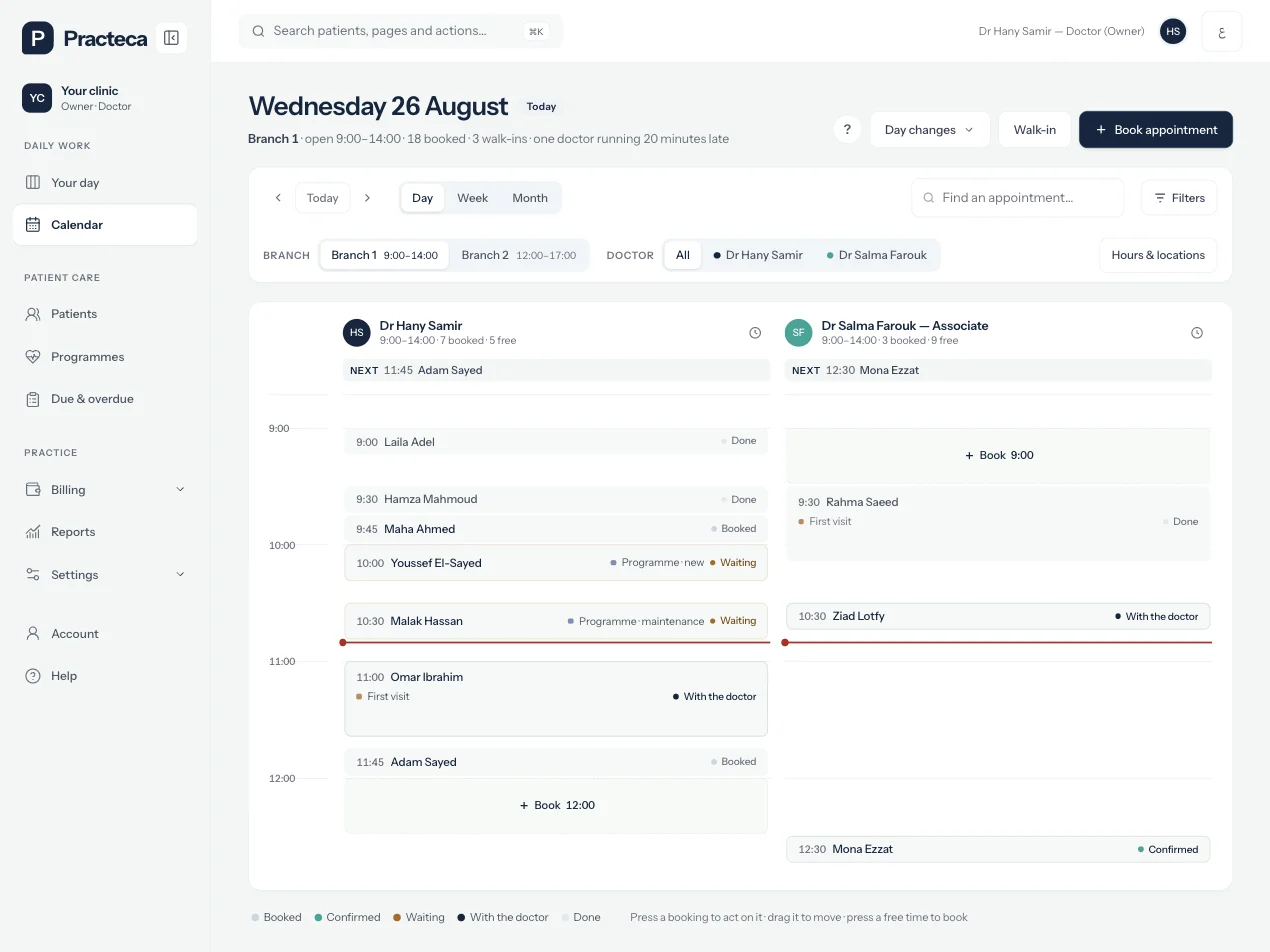
Task: Show All doctors
Action: coord(683,255)
